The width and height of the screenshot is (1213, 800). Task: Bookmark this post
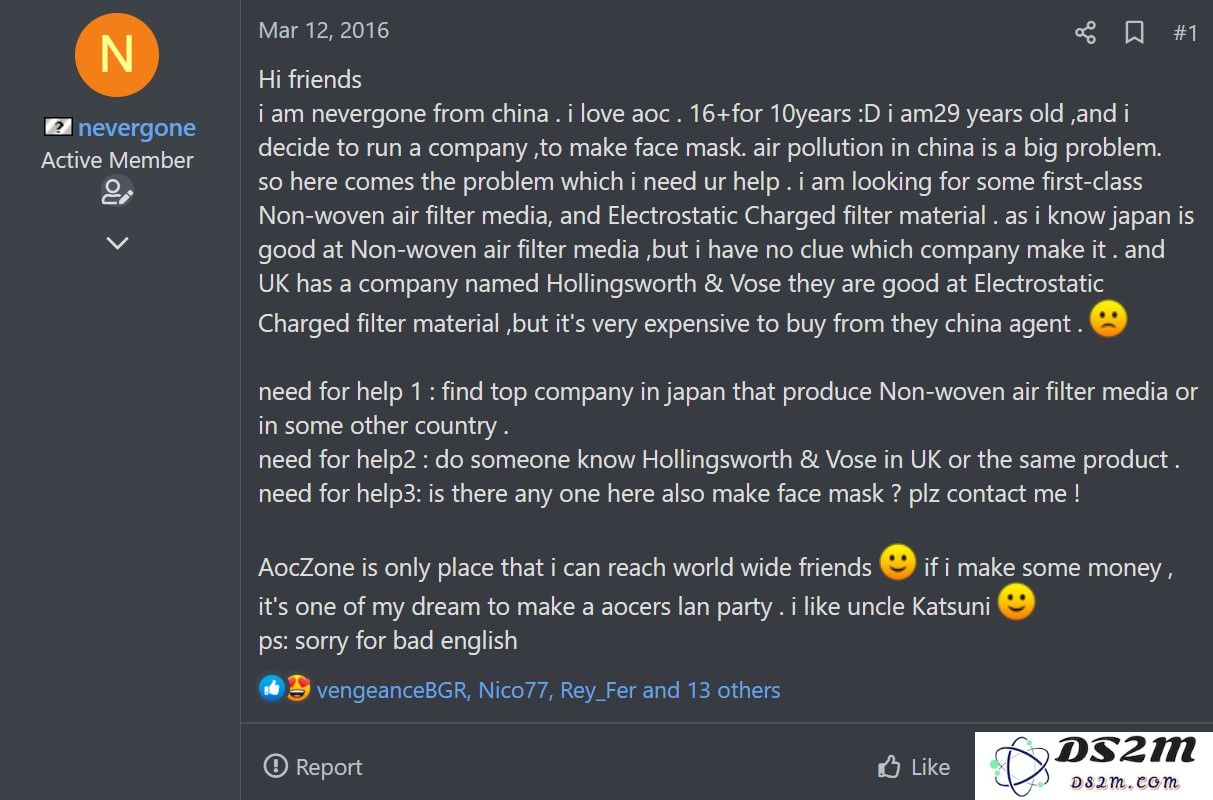tap(1134, 33)
